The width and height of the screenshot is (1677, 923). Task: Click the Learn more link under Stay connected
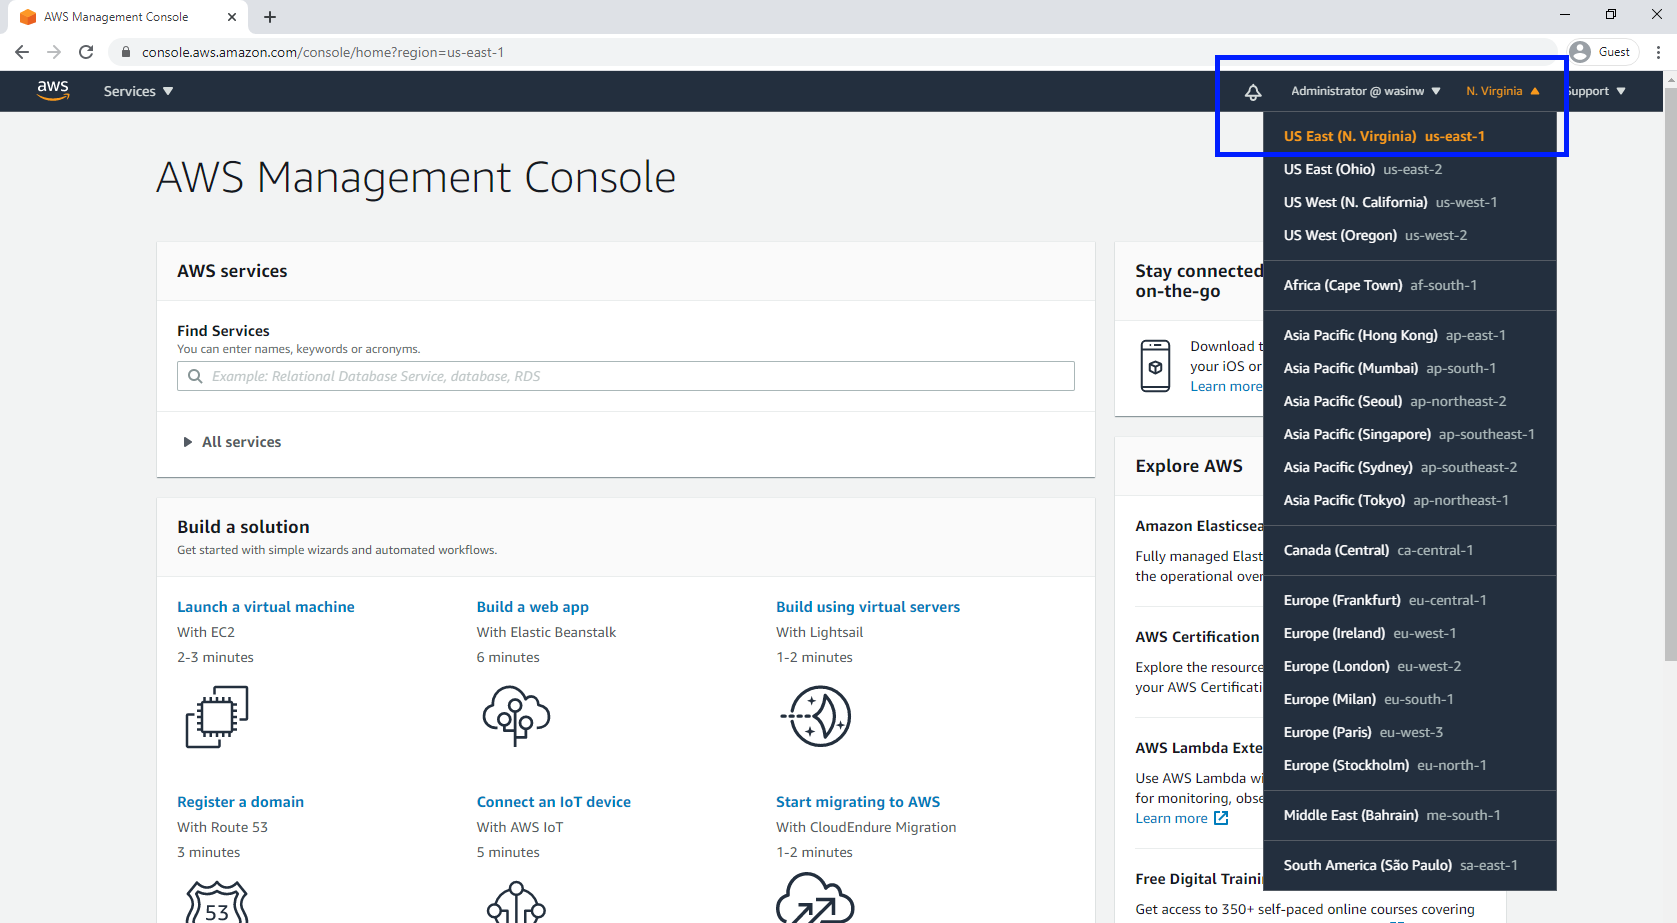pos(1224,386)
